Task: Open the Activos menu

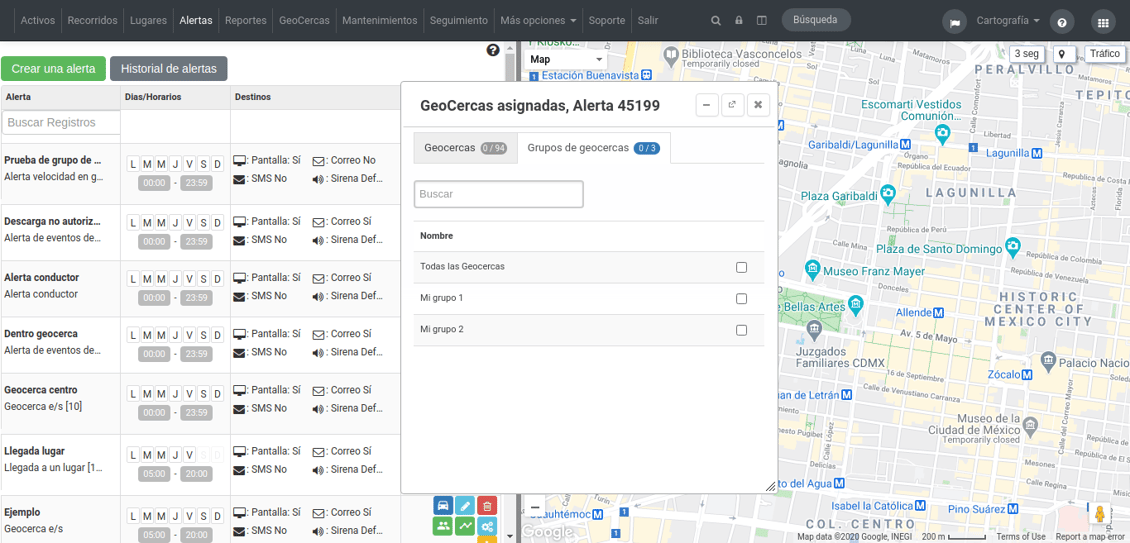Action: click(37, 21)
